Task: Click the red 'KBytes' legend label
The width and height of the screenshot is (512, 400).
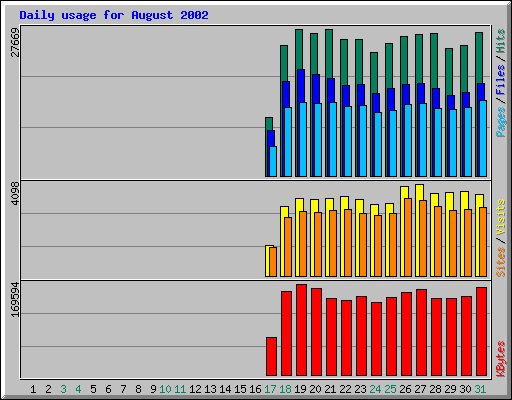Action: click(x=501, y=359)
